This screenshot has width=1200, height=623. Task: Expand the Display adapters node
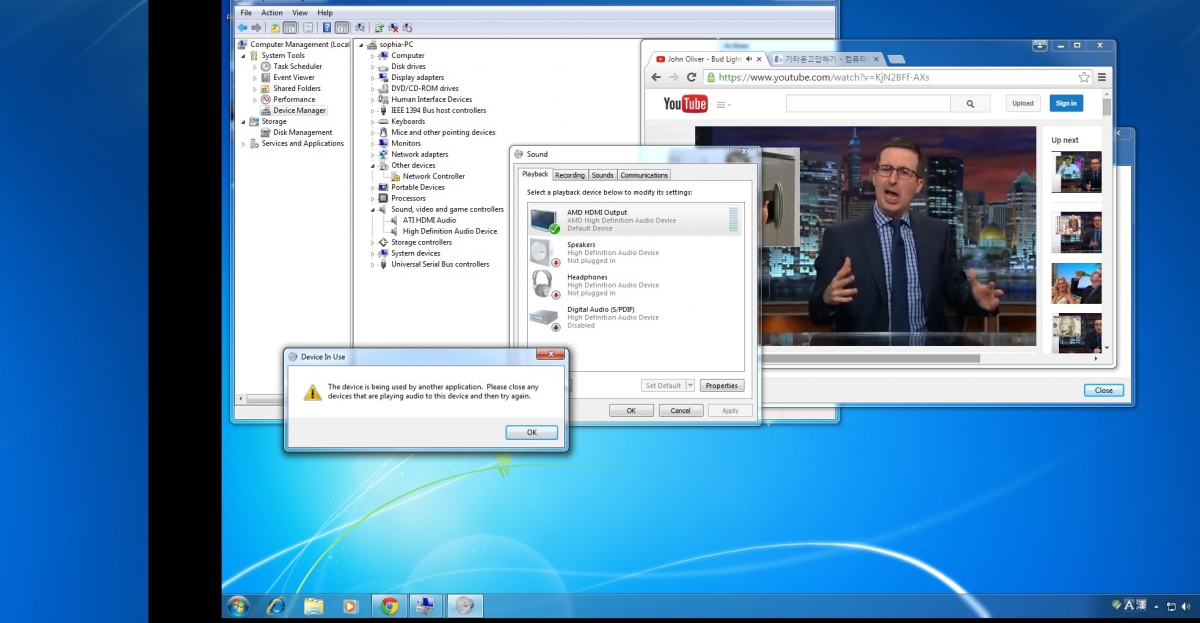[373, 77]
